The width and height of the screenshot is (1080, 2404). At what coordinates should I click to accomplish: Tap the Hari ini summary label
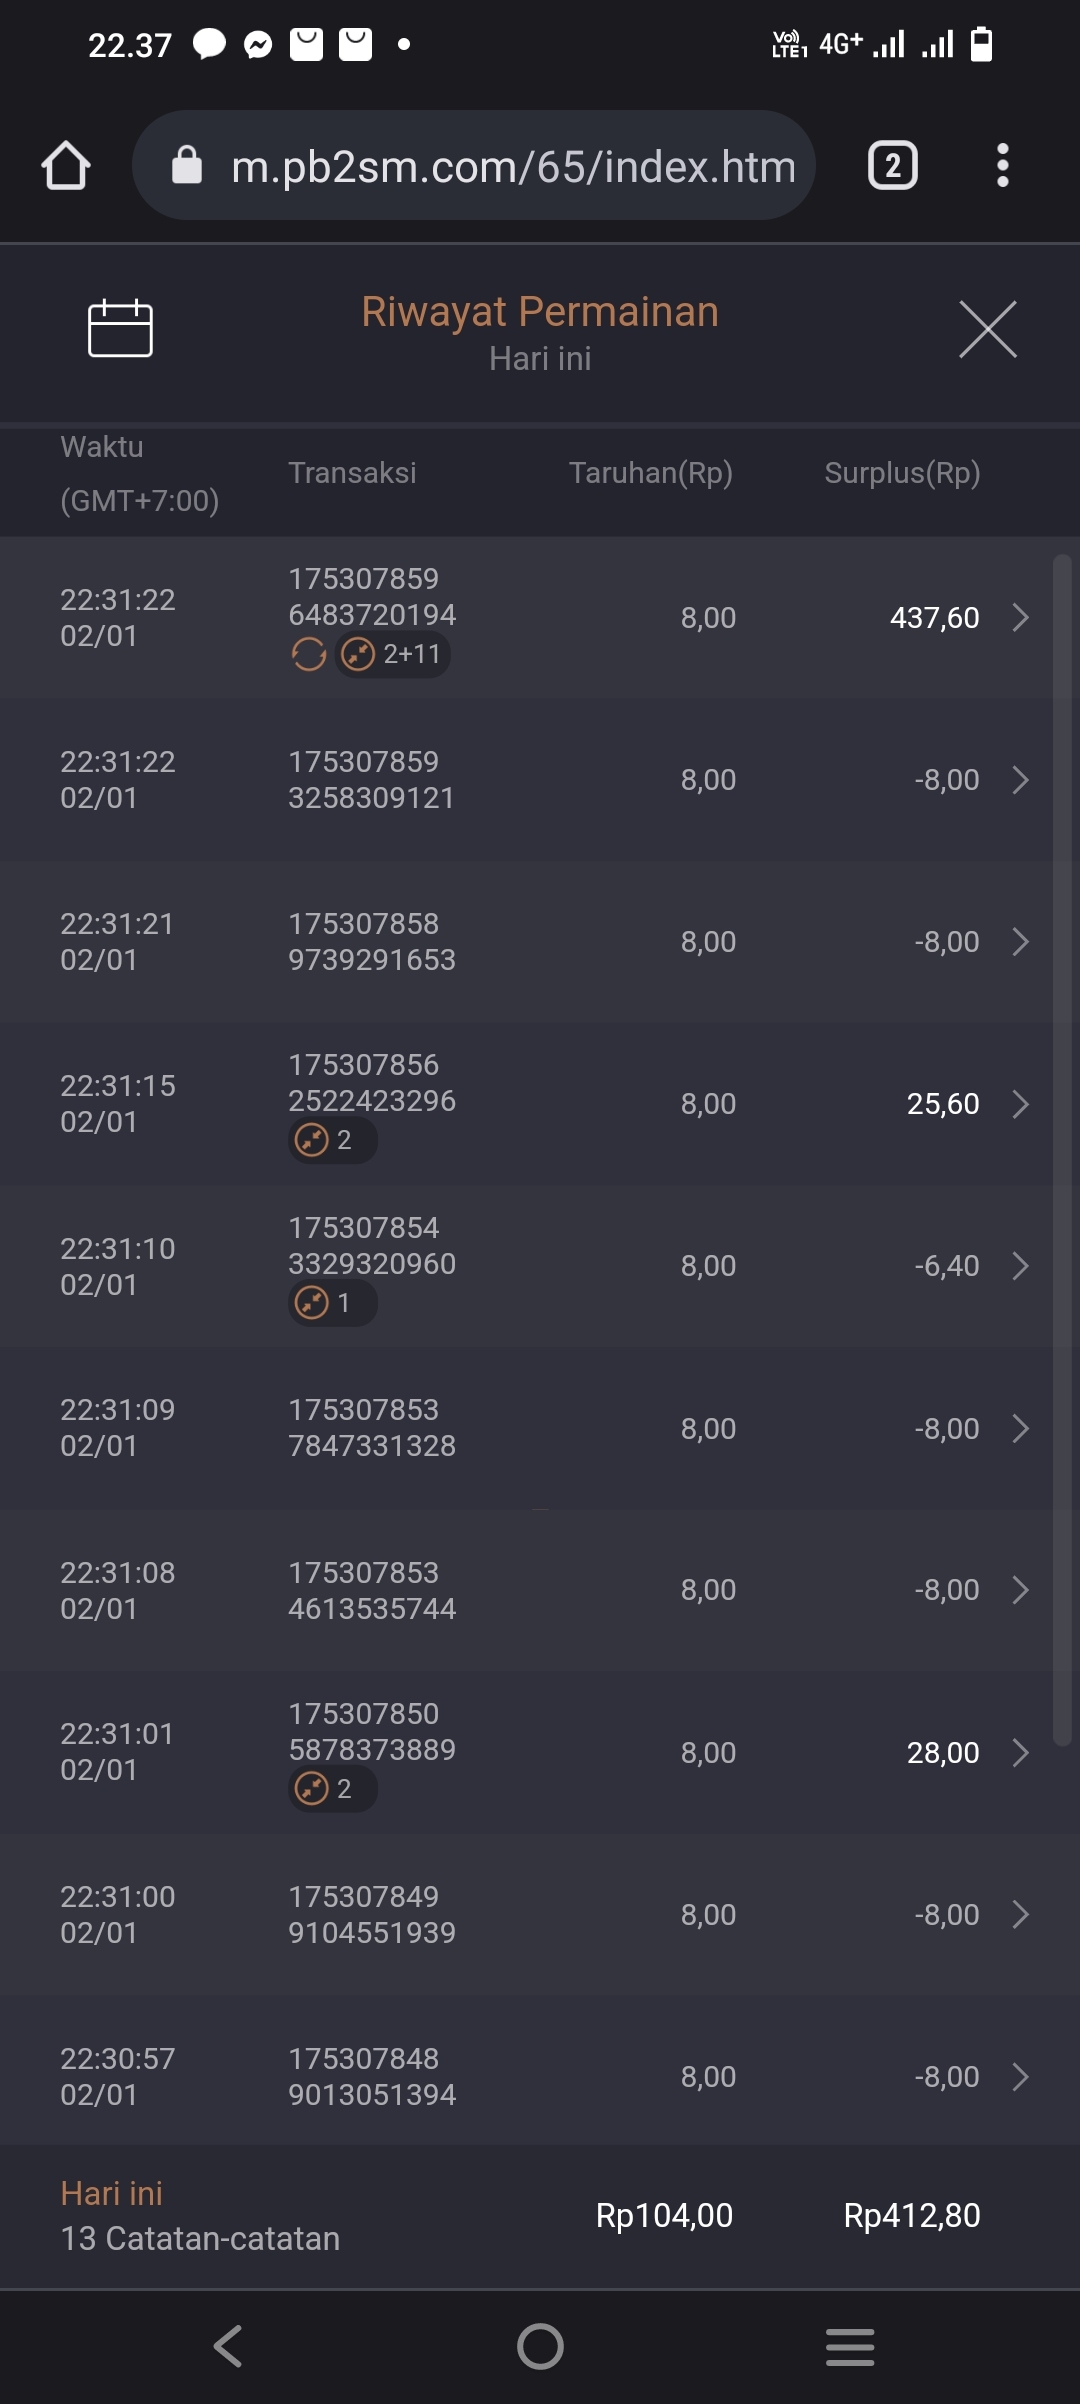pos(111,2193)
